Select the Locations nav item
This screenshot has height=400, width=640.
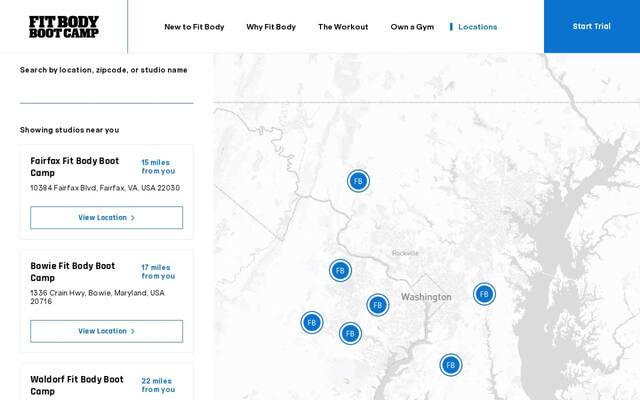(x=478, y=27)
